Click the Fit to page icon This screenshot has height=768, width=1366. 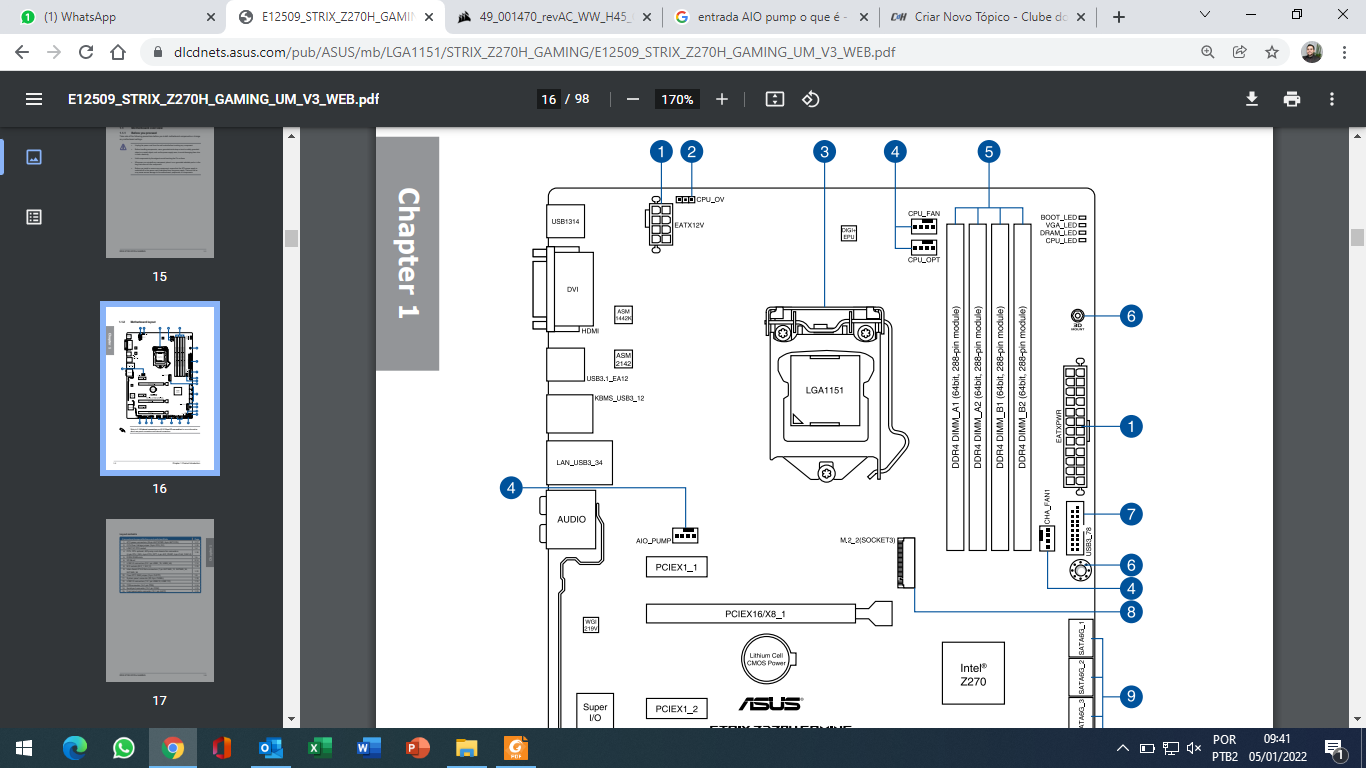[774, 99]
